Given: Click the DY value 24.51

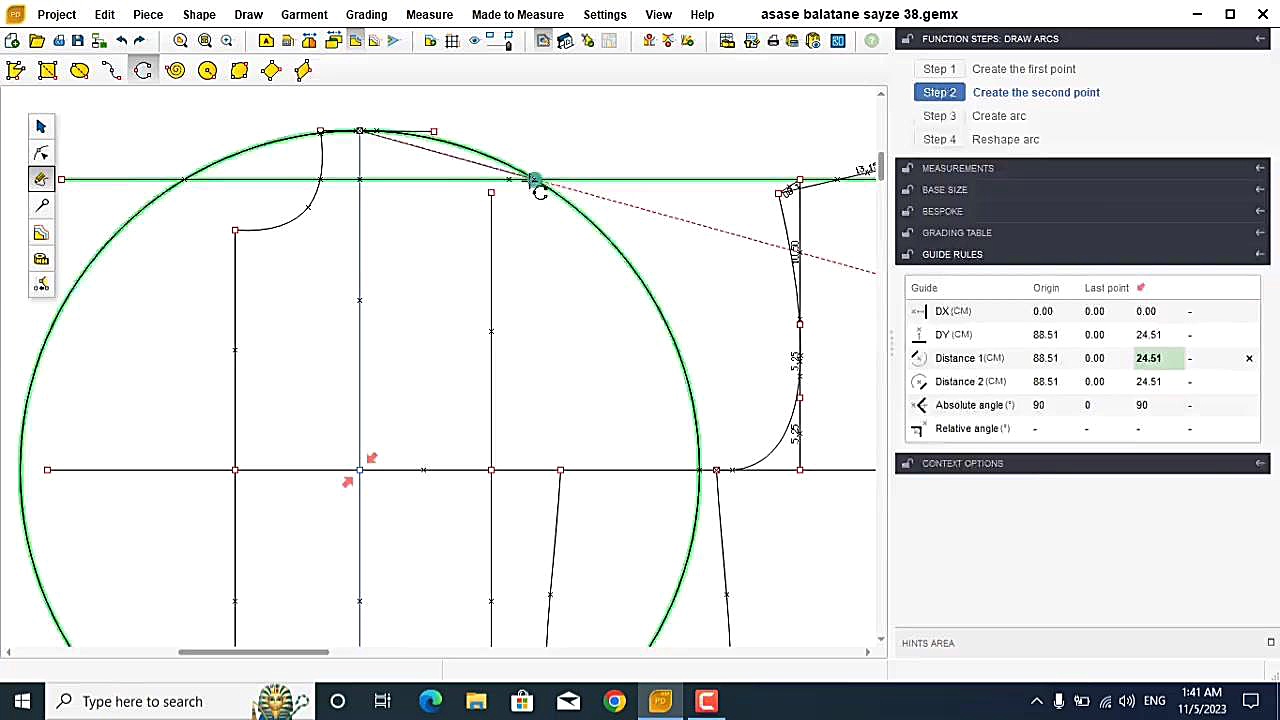Looking at the screenshot, I should [x=1148, y=335].
